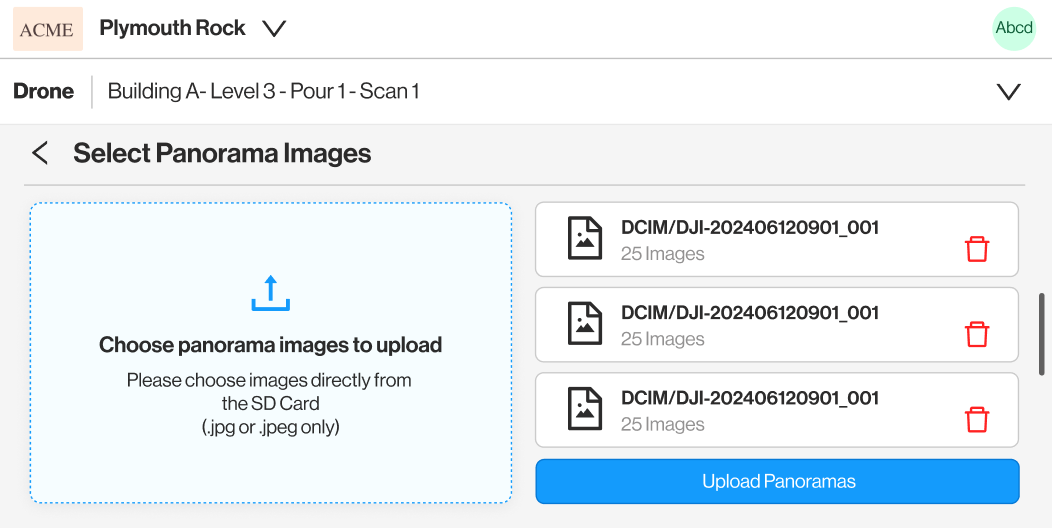
Task: Click Choose panorama images to upload
Action: (270, 346)
